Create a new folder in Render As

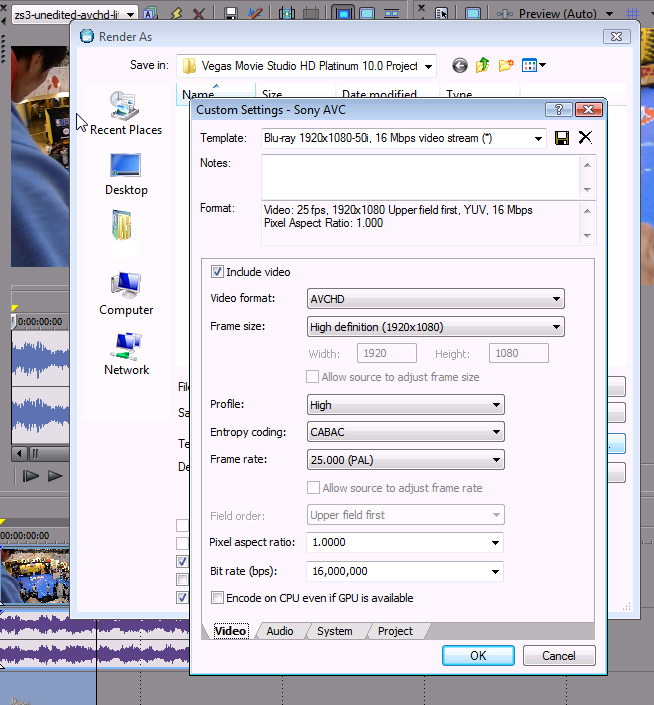506,66
